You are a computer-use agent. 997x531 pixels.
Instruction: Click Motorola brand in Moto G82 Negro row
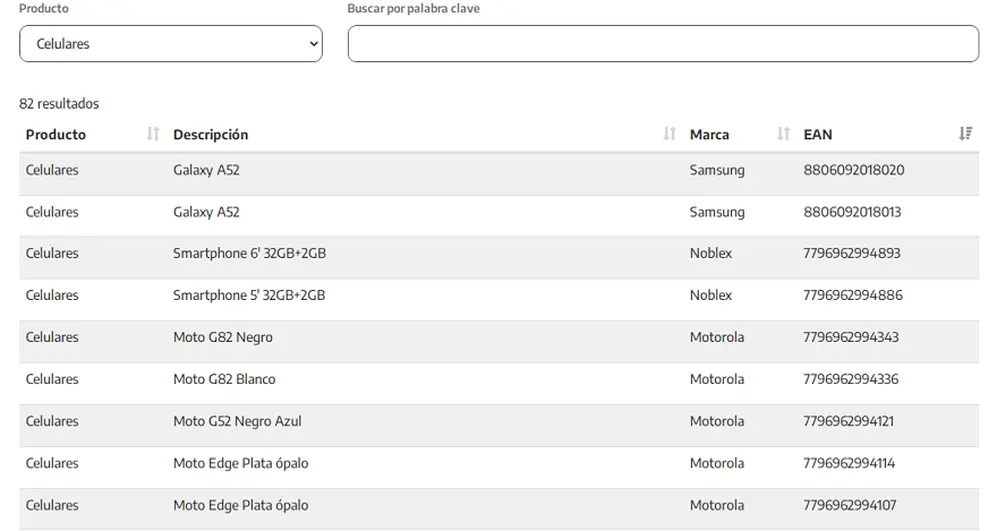(x=717, y=337)
